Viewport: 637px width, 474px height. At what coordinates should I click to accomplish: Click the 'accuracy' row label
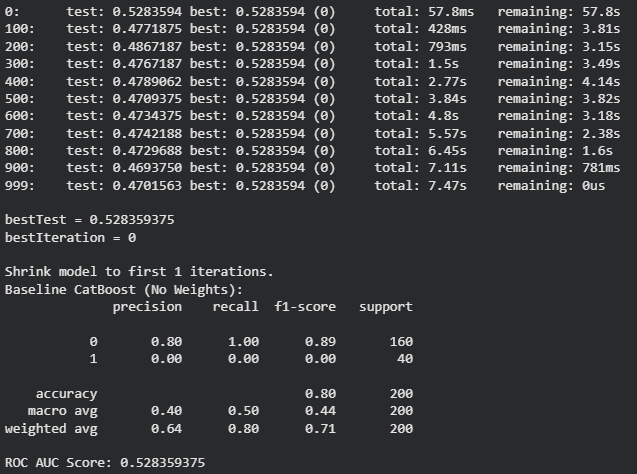67,394
